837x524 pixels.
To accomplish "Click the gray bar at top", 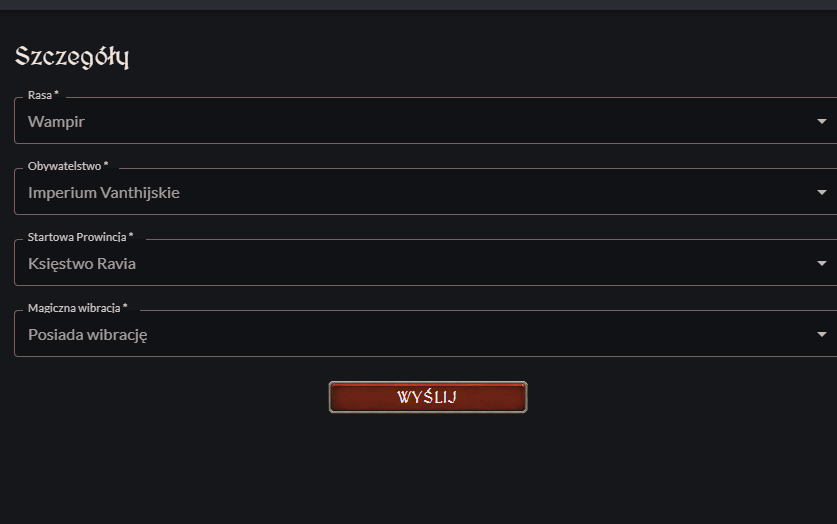I will coord(418,5).
